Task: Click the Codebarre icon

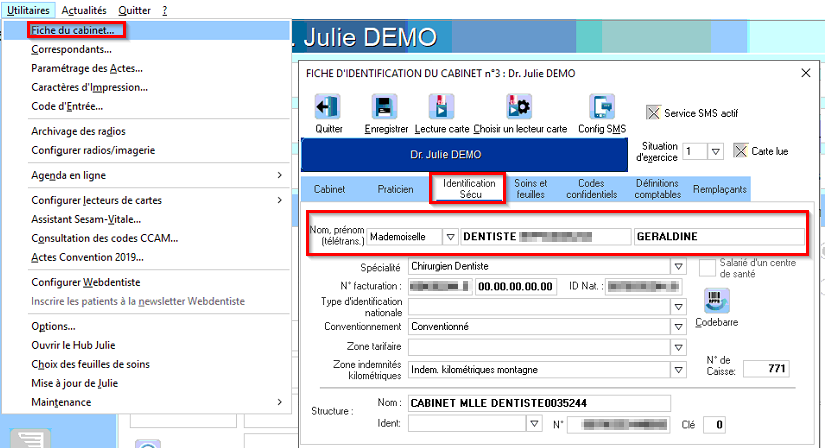Action: (716, 301)
